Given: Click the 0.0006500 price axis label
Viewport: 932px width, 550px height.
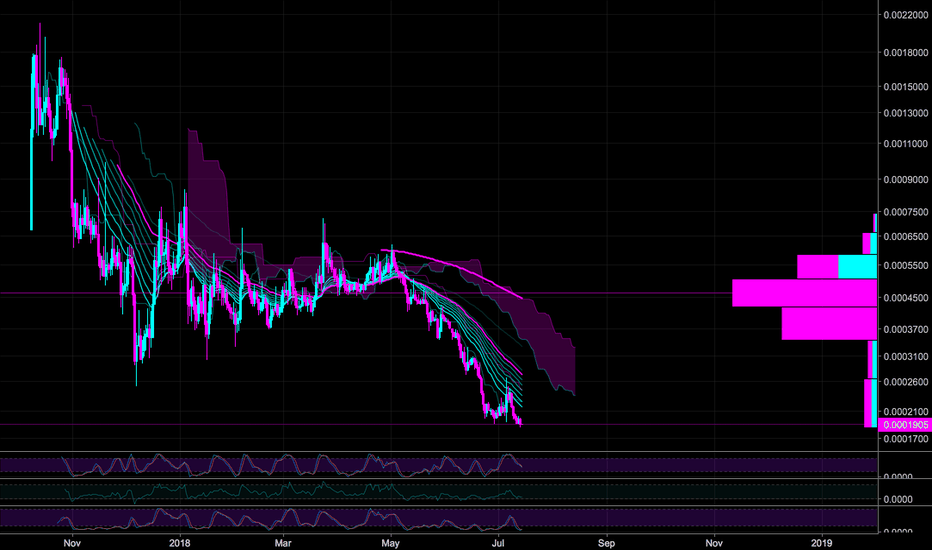Looking at the screenshot, I should pos(906,237).
